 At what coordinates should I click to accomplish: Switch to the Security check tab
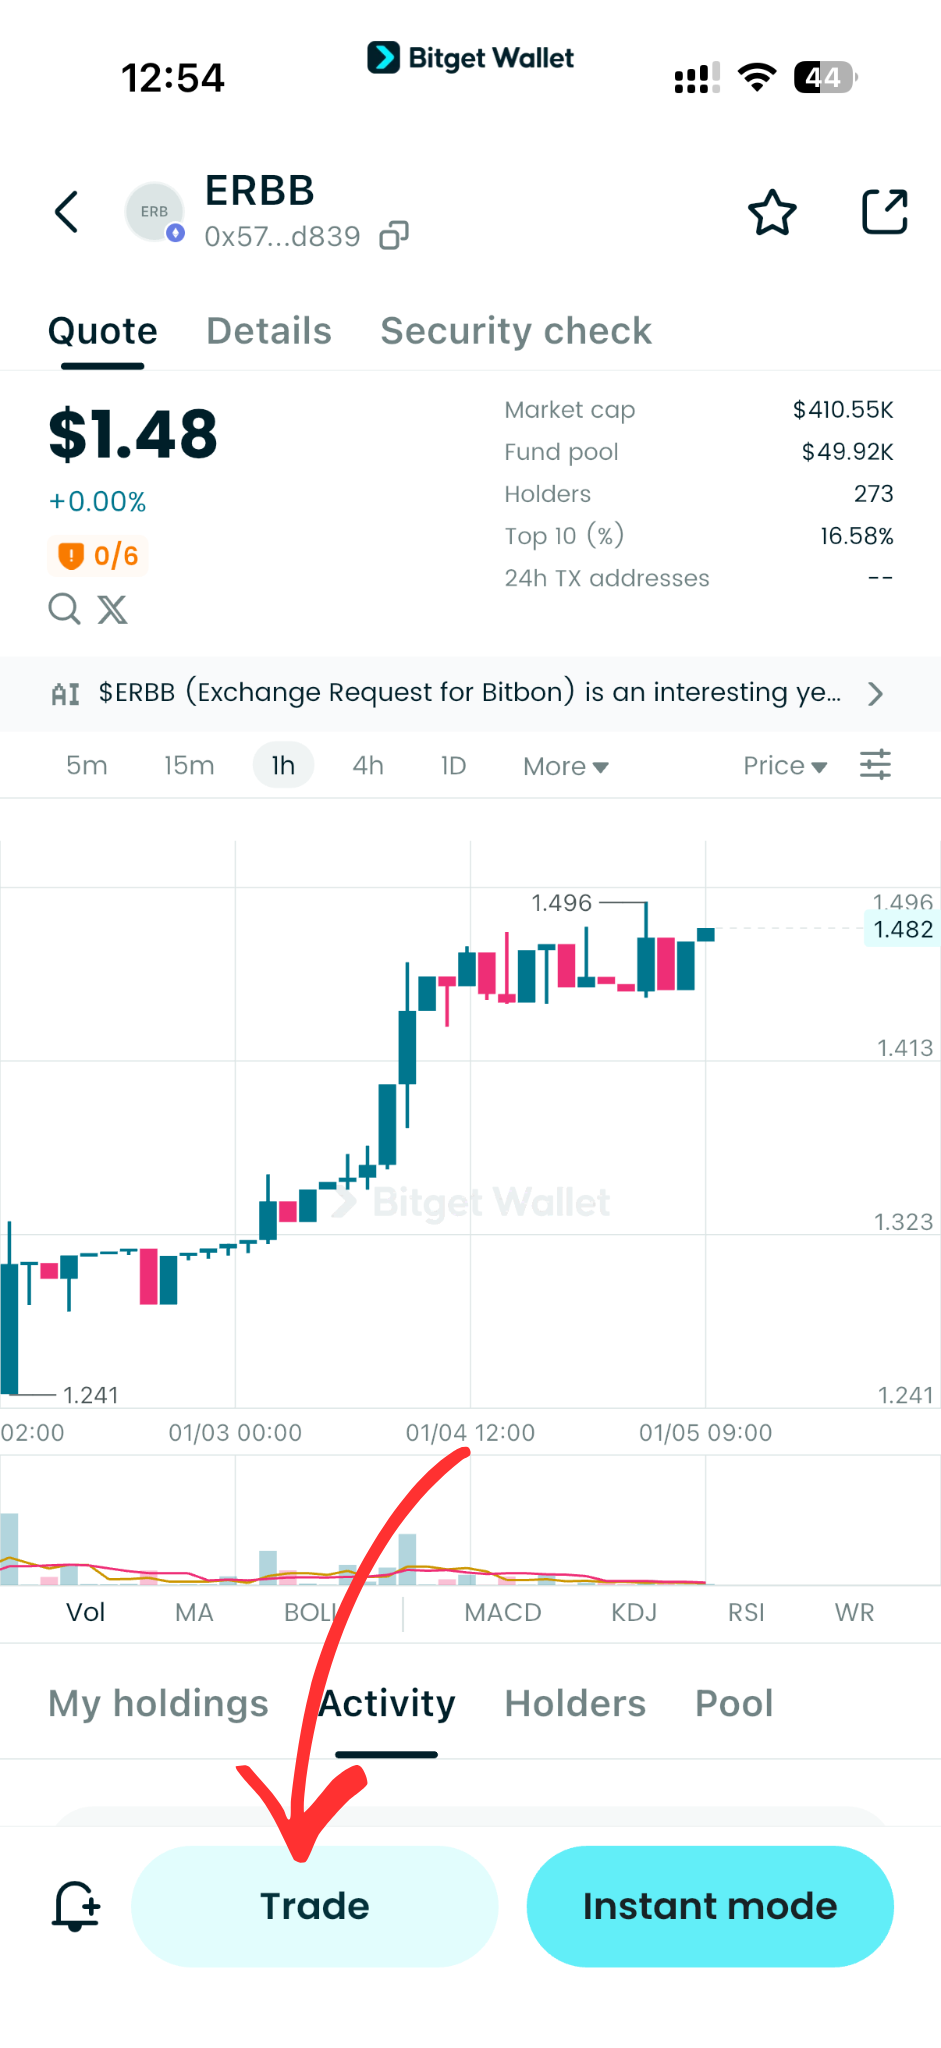515,331
